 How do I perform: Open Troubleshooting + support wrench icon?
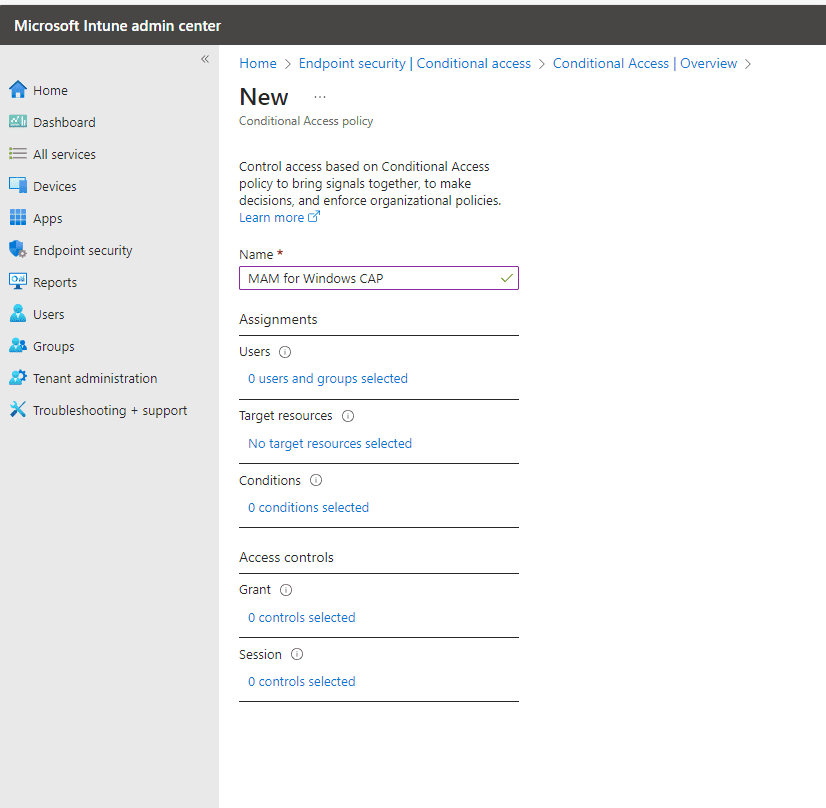pyautogui.click(x=17, y=410)
